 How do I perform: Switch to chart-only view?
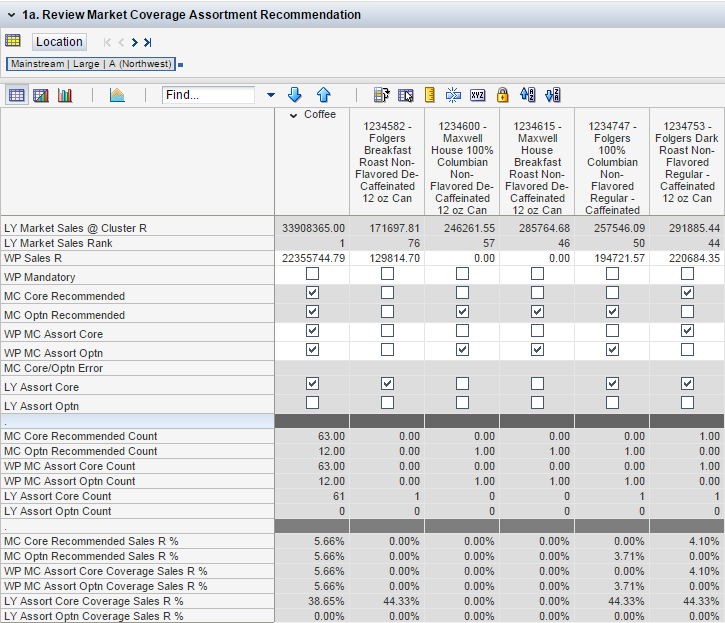[x=65, y=95]
